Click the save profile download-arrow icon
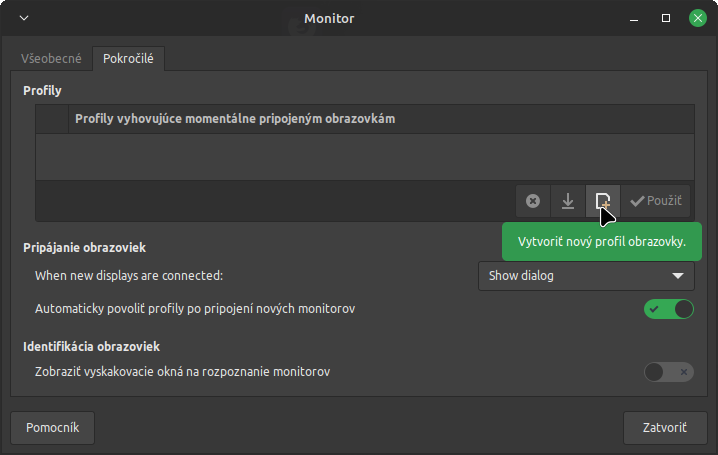Screen dimensions: 718x455 [x=568, y=201]
